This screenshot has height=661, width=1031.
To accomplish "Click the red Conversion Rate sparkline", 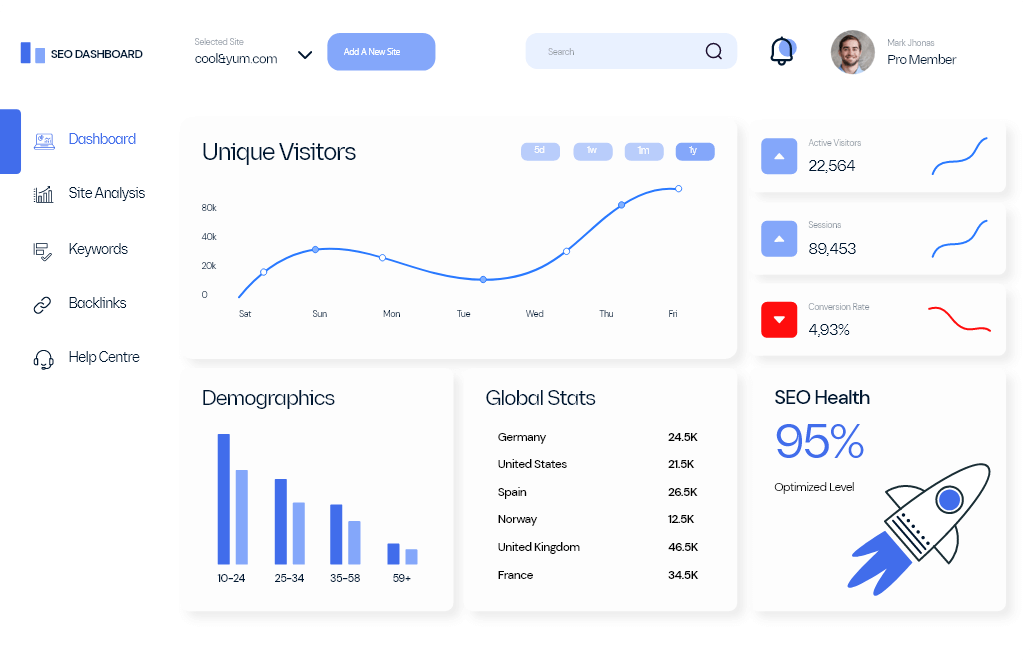I will pos(959,318).
